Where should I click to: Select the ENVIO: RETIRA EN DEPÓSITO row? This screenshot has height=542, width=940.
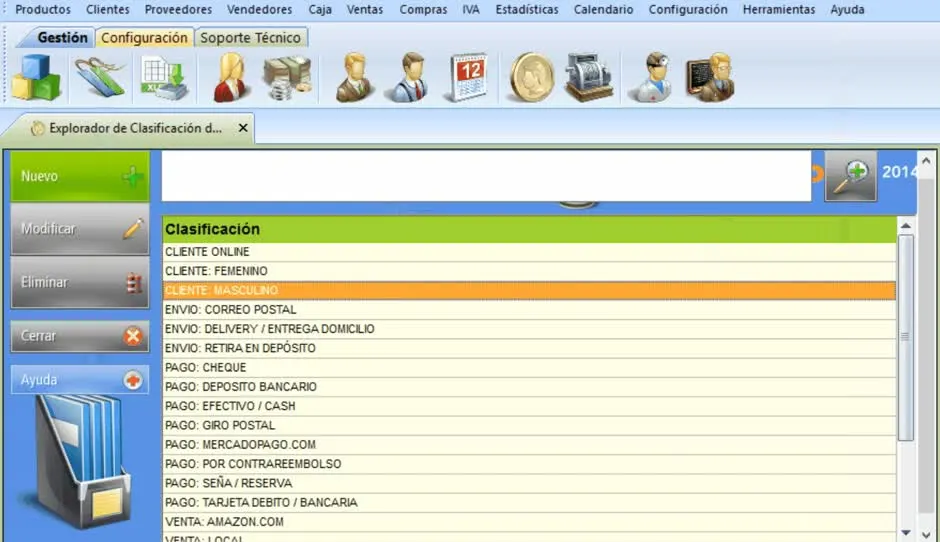[529, 348]
